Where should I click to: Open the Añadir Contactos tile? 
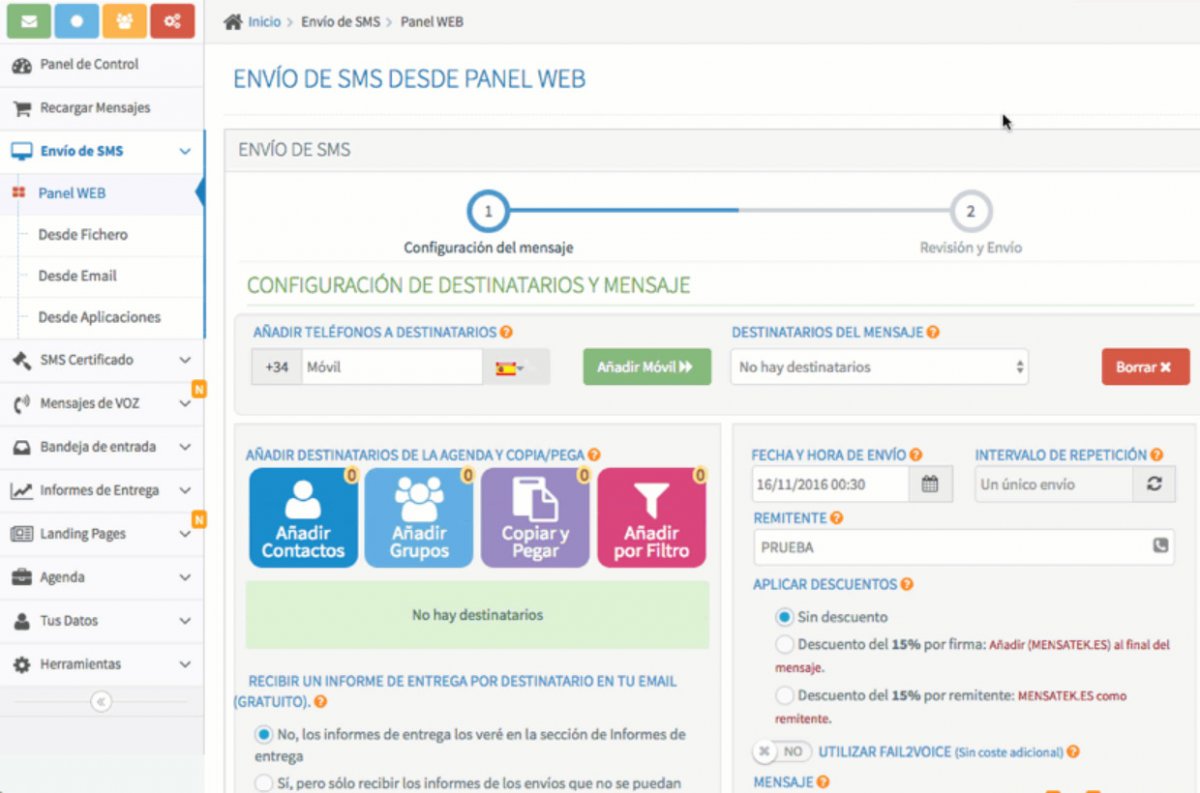(303, 518)
